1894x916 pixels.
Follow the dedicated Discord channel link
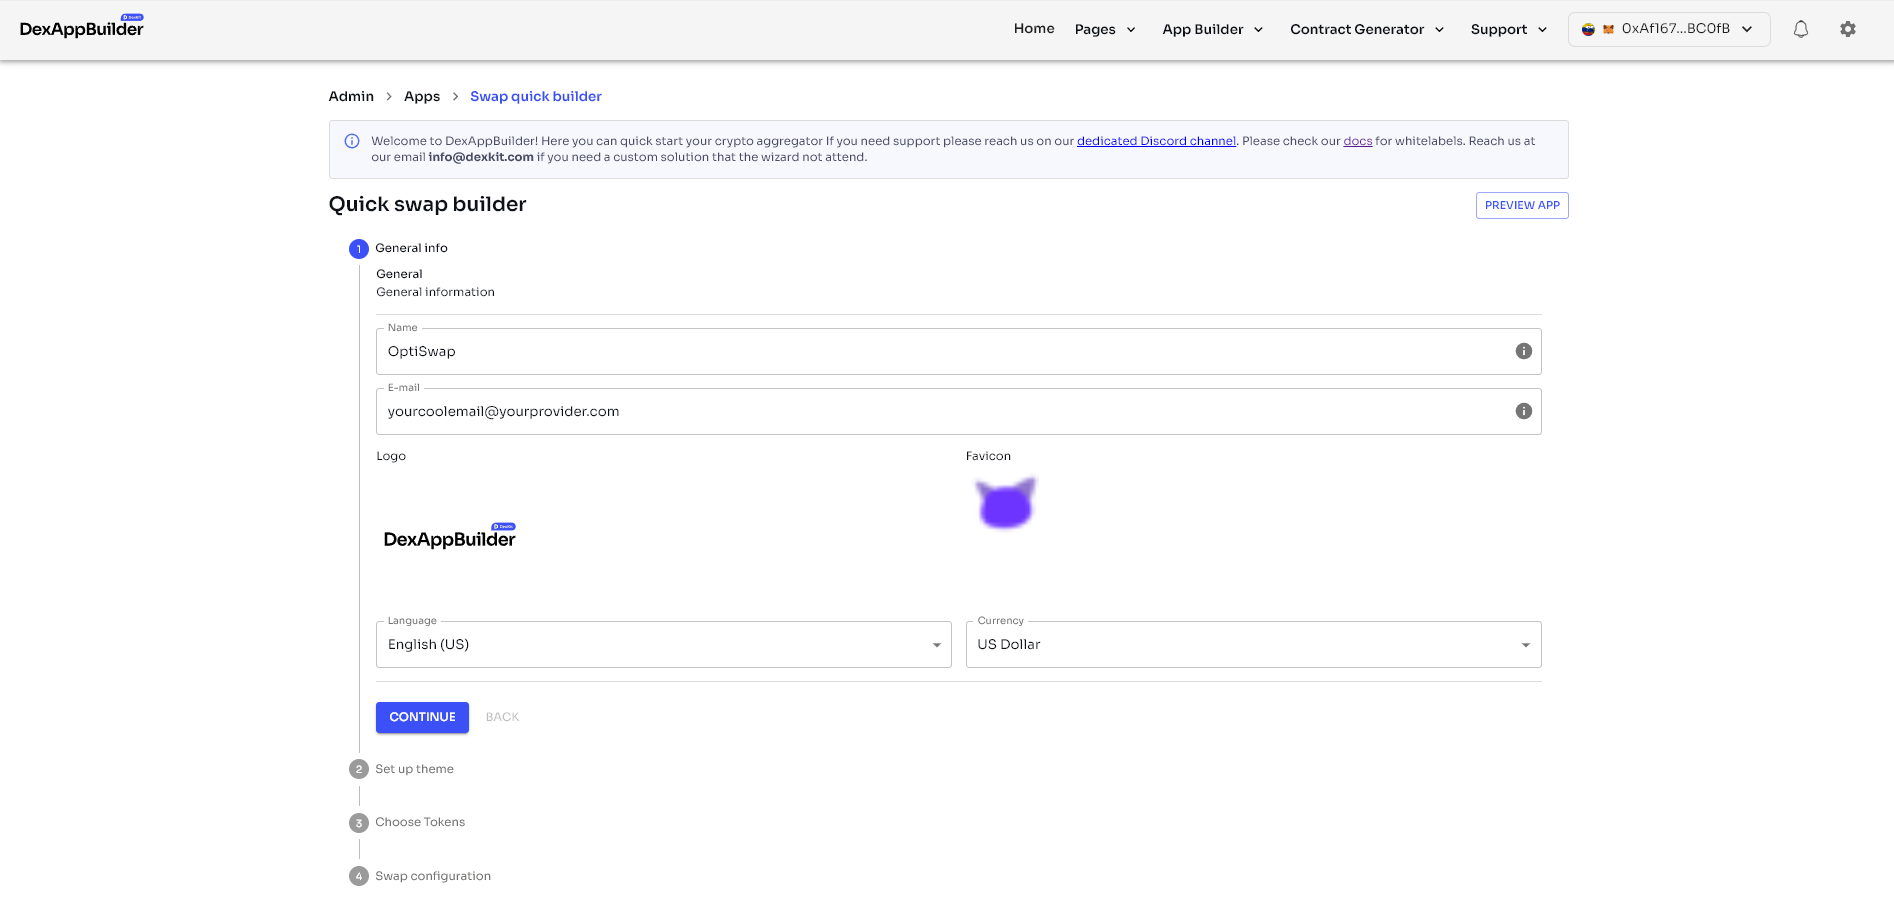[x=1155, y=141]
